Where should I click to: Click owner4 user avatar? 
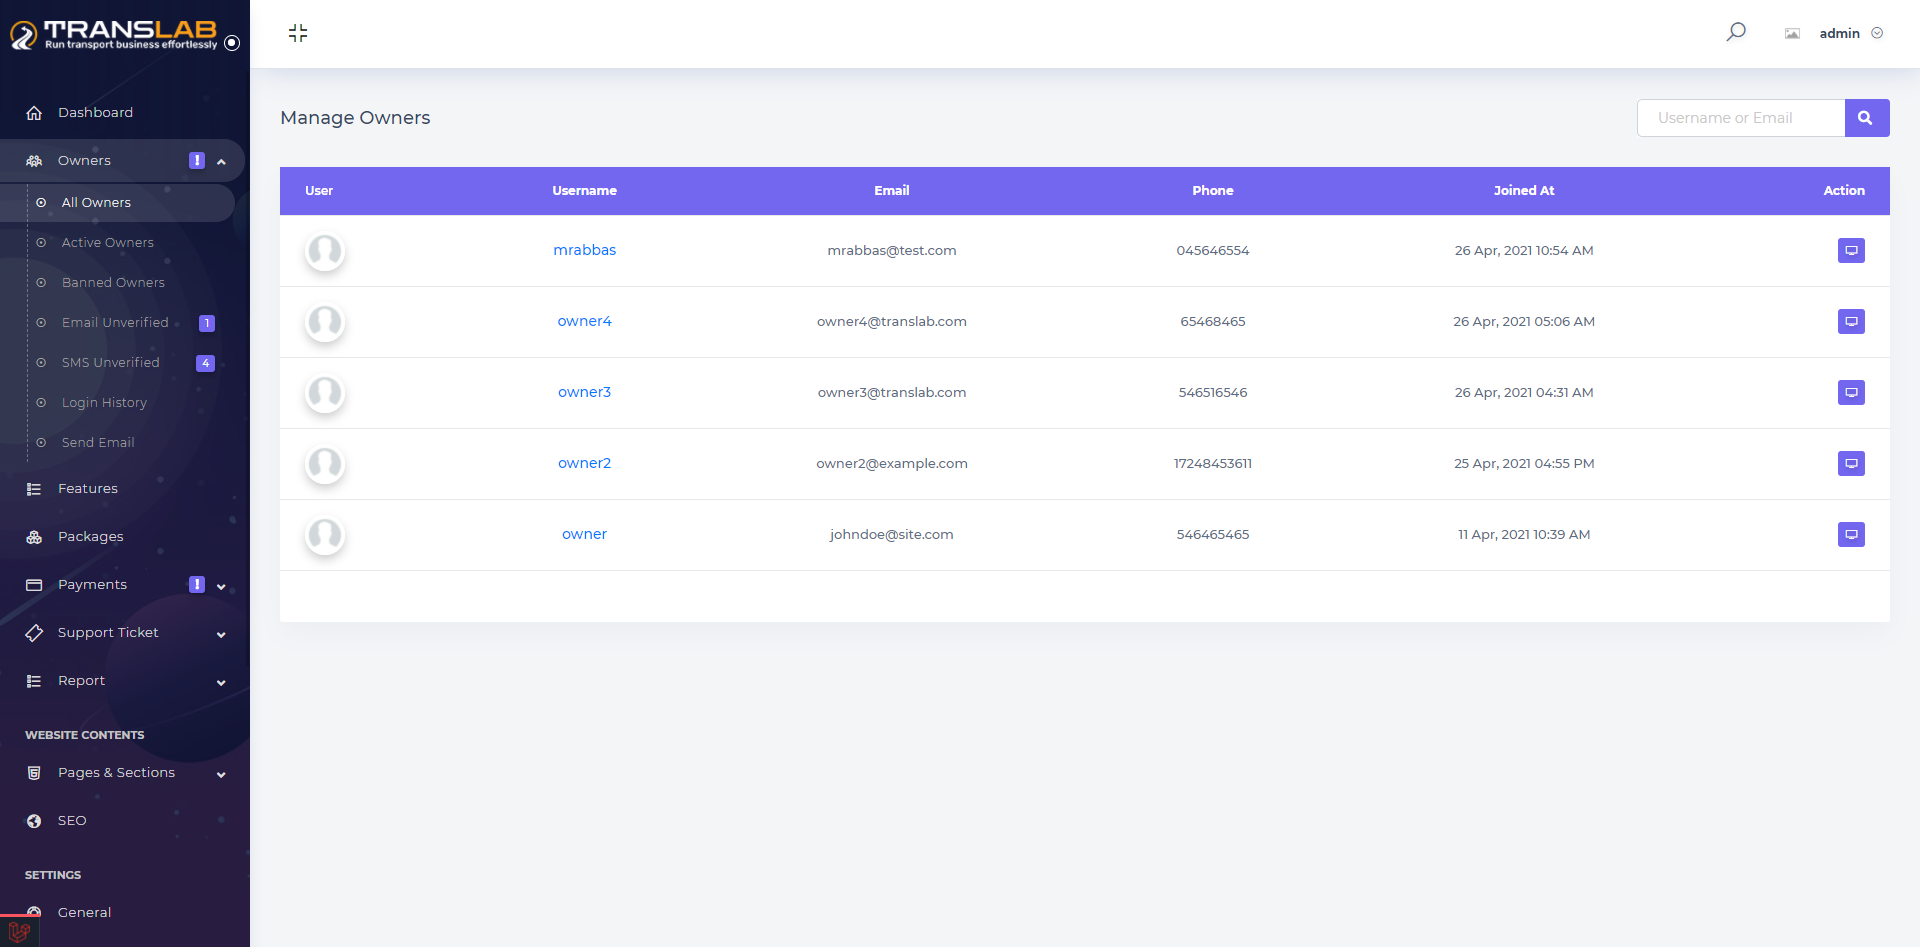coord(325,322)
